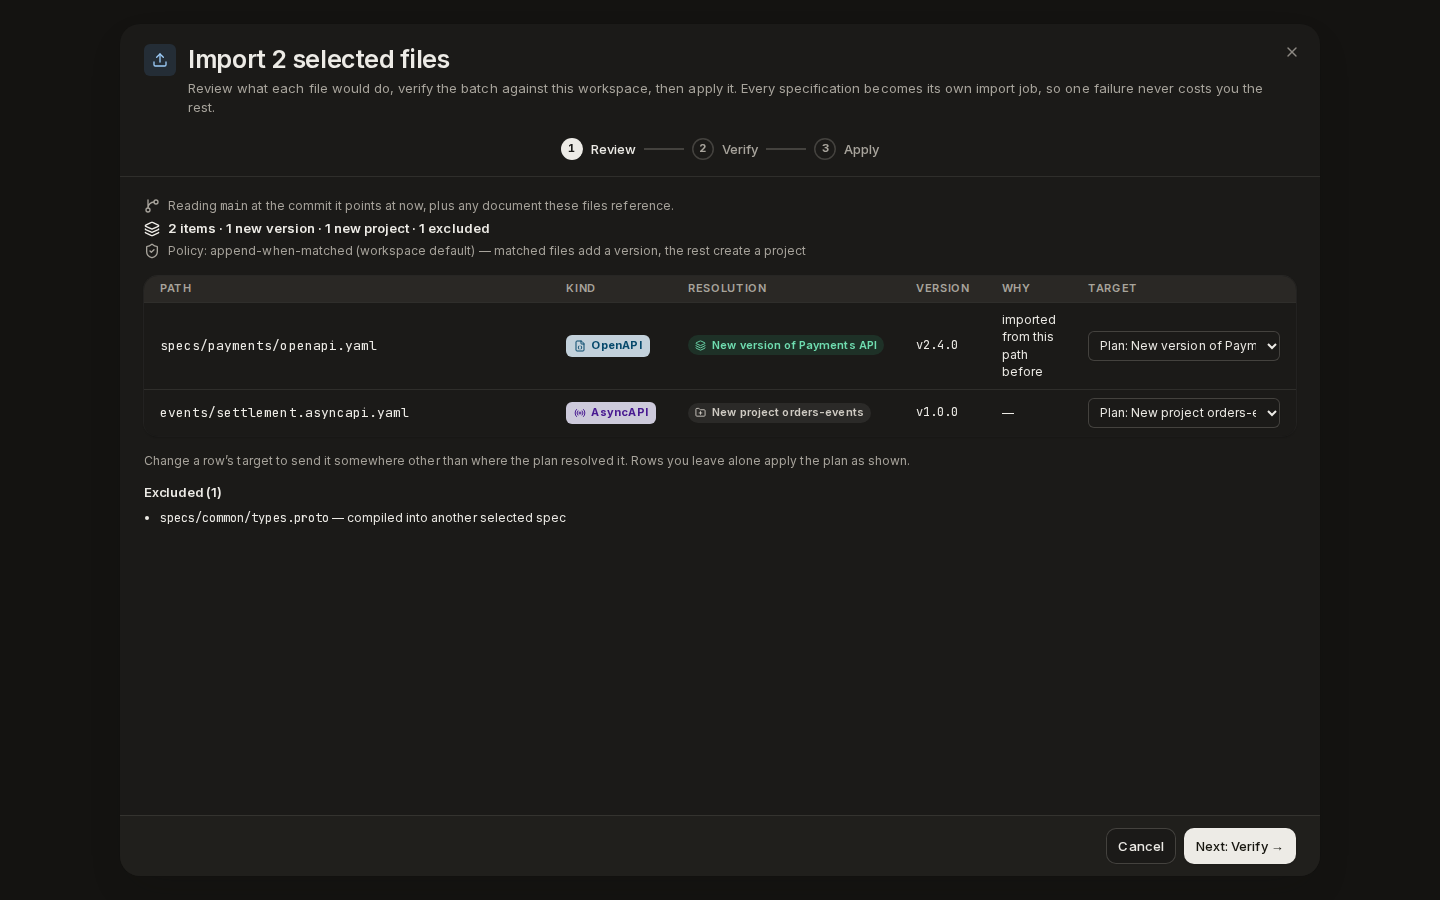Click the OpenAPI kind badge

coord(608,346)
